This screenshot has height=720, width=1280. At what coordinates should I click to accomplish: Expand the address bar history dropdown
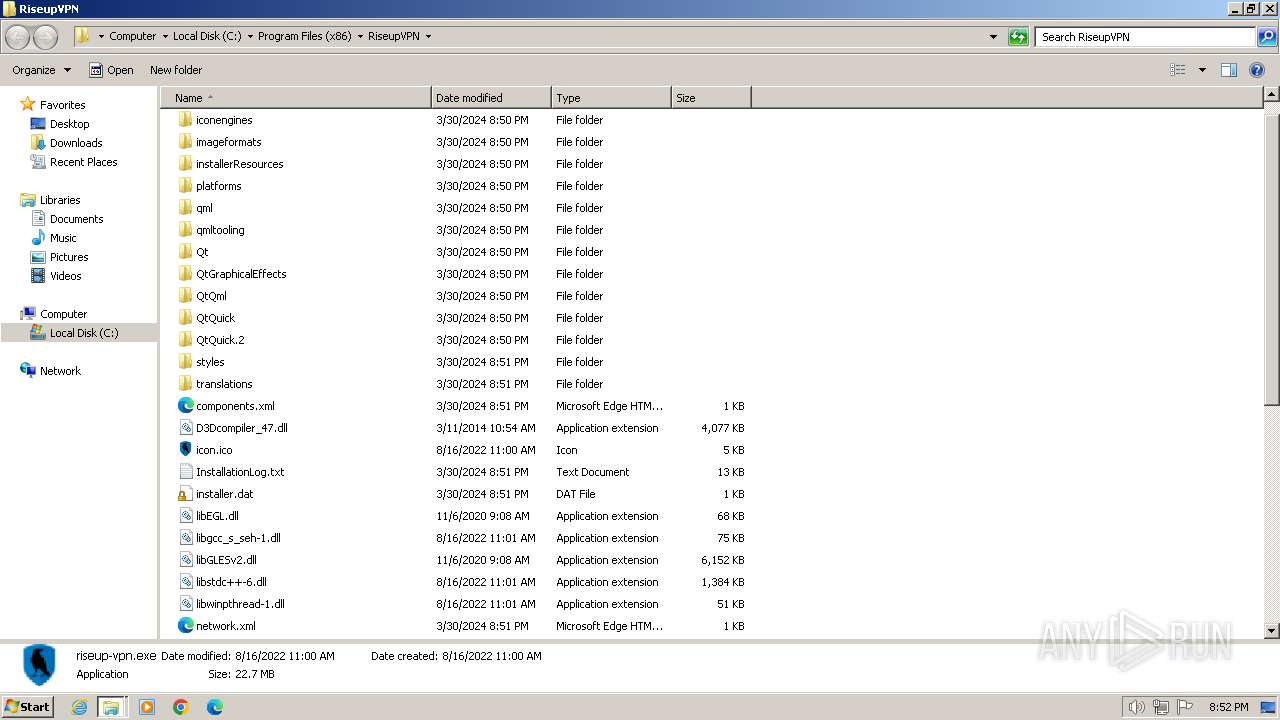993,37
